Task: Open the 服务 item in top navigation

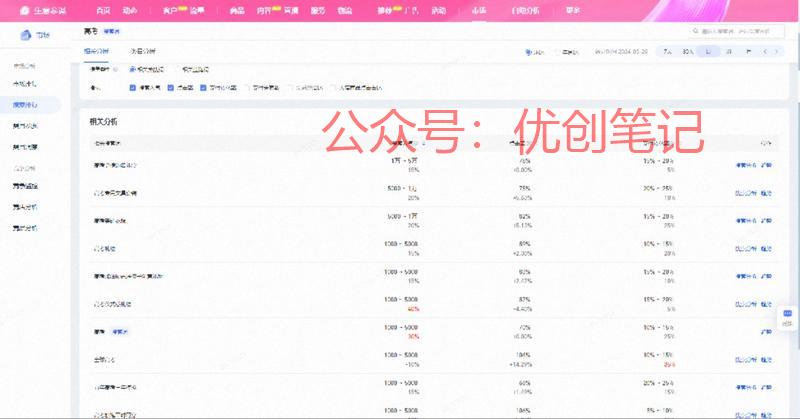Action: click(318, 10)
